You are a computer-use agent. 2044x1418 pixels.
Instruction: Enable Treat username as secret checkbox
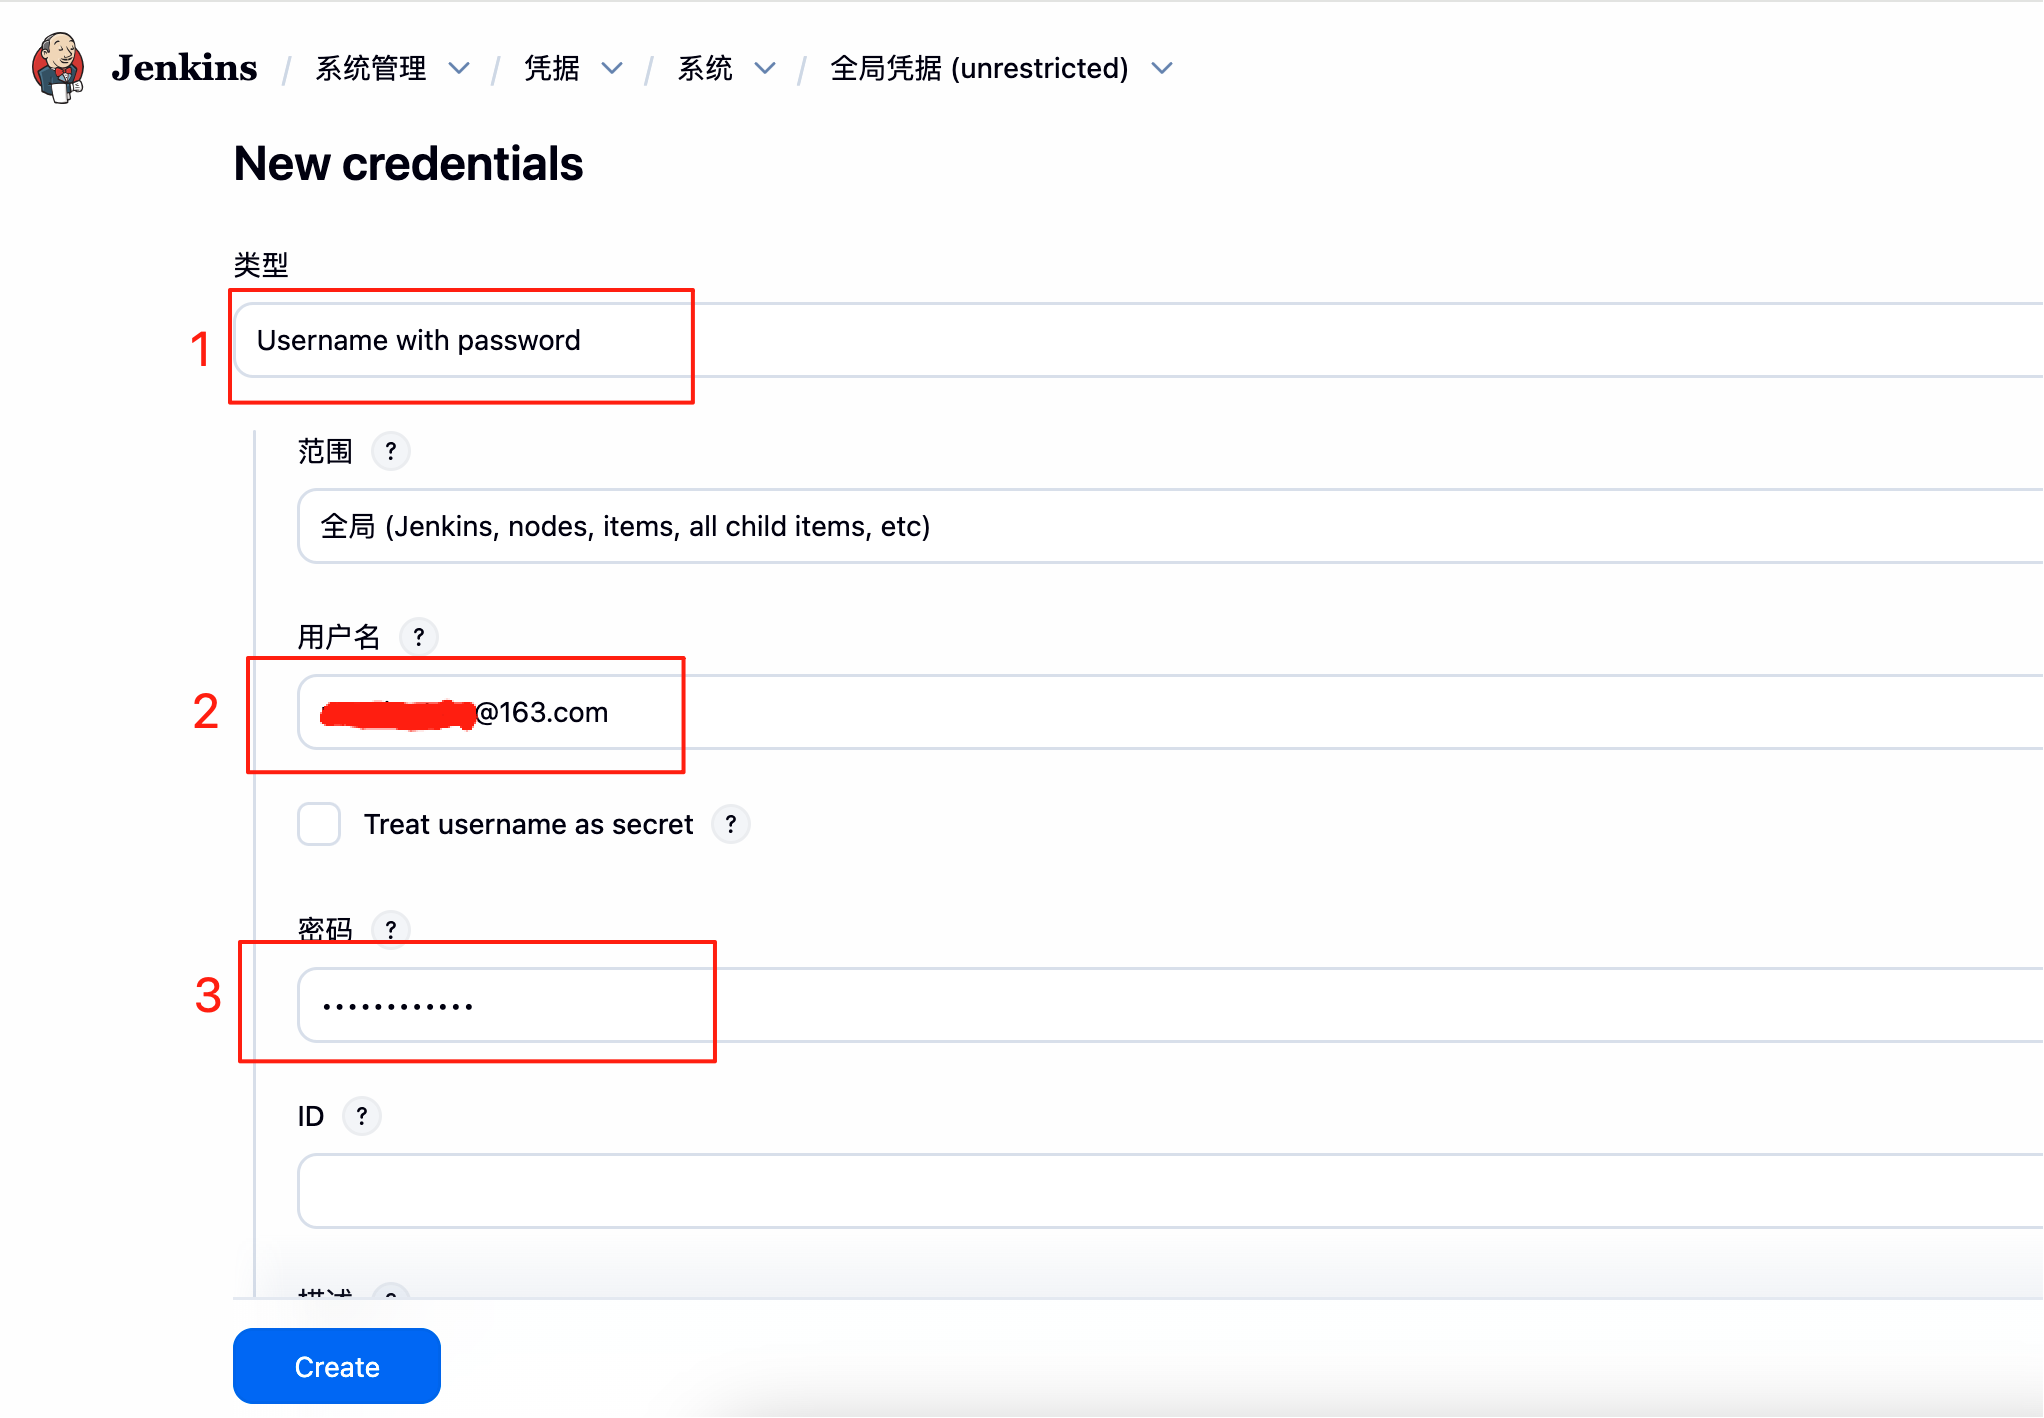point(319,825)
